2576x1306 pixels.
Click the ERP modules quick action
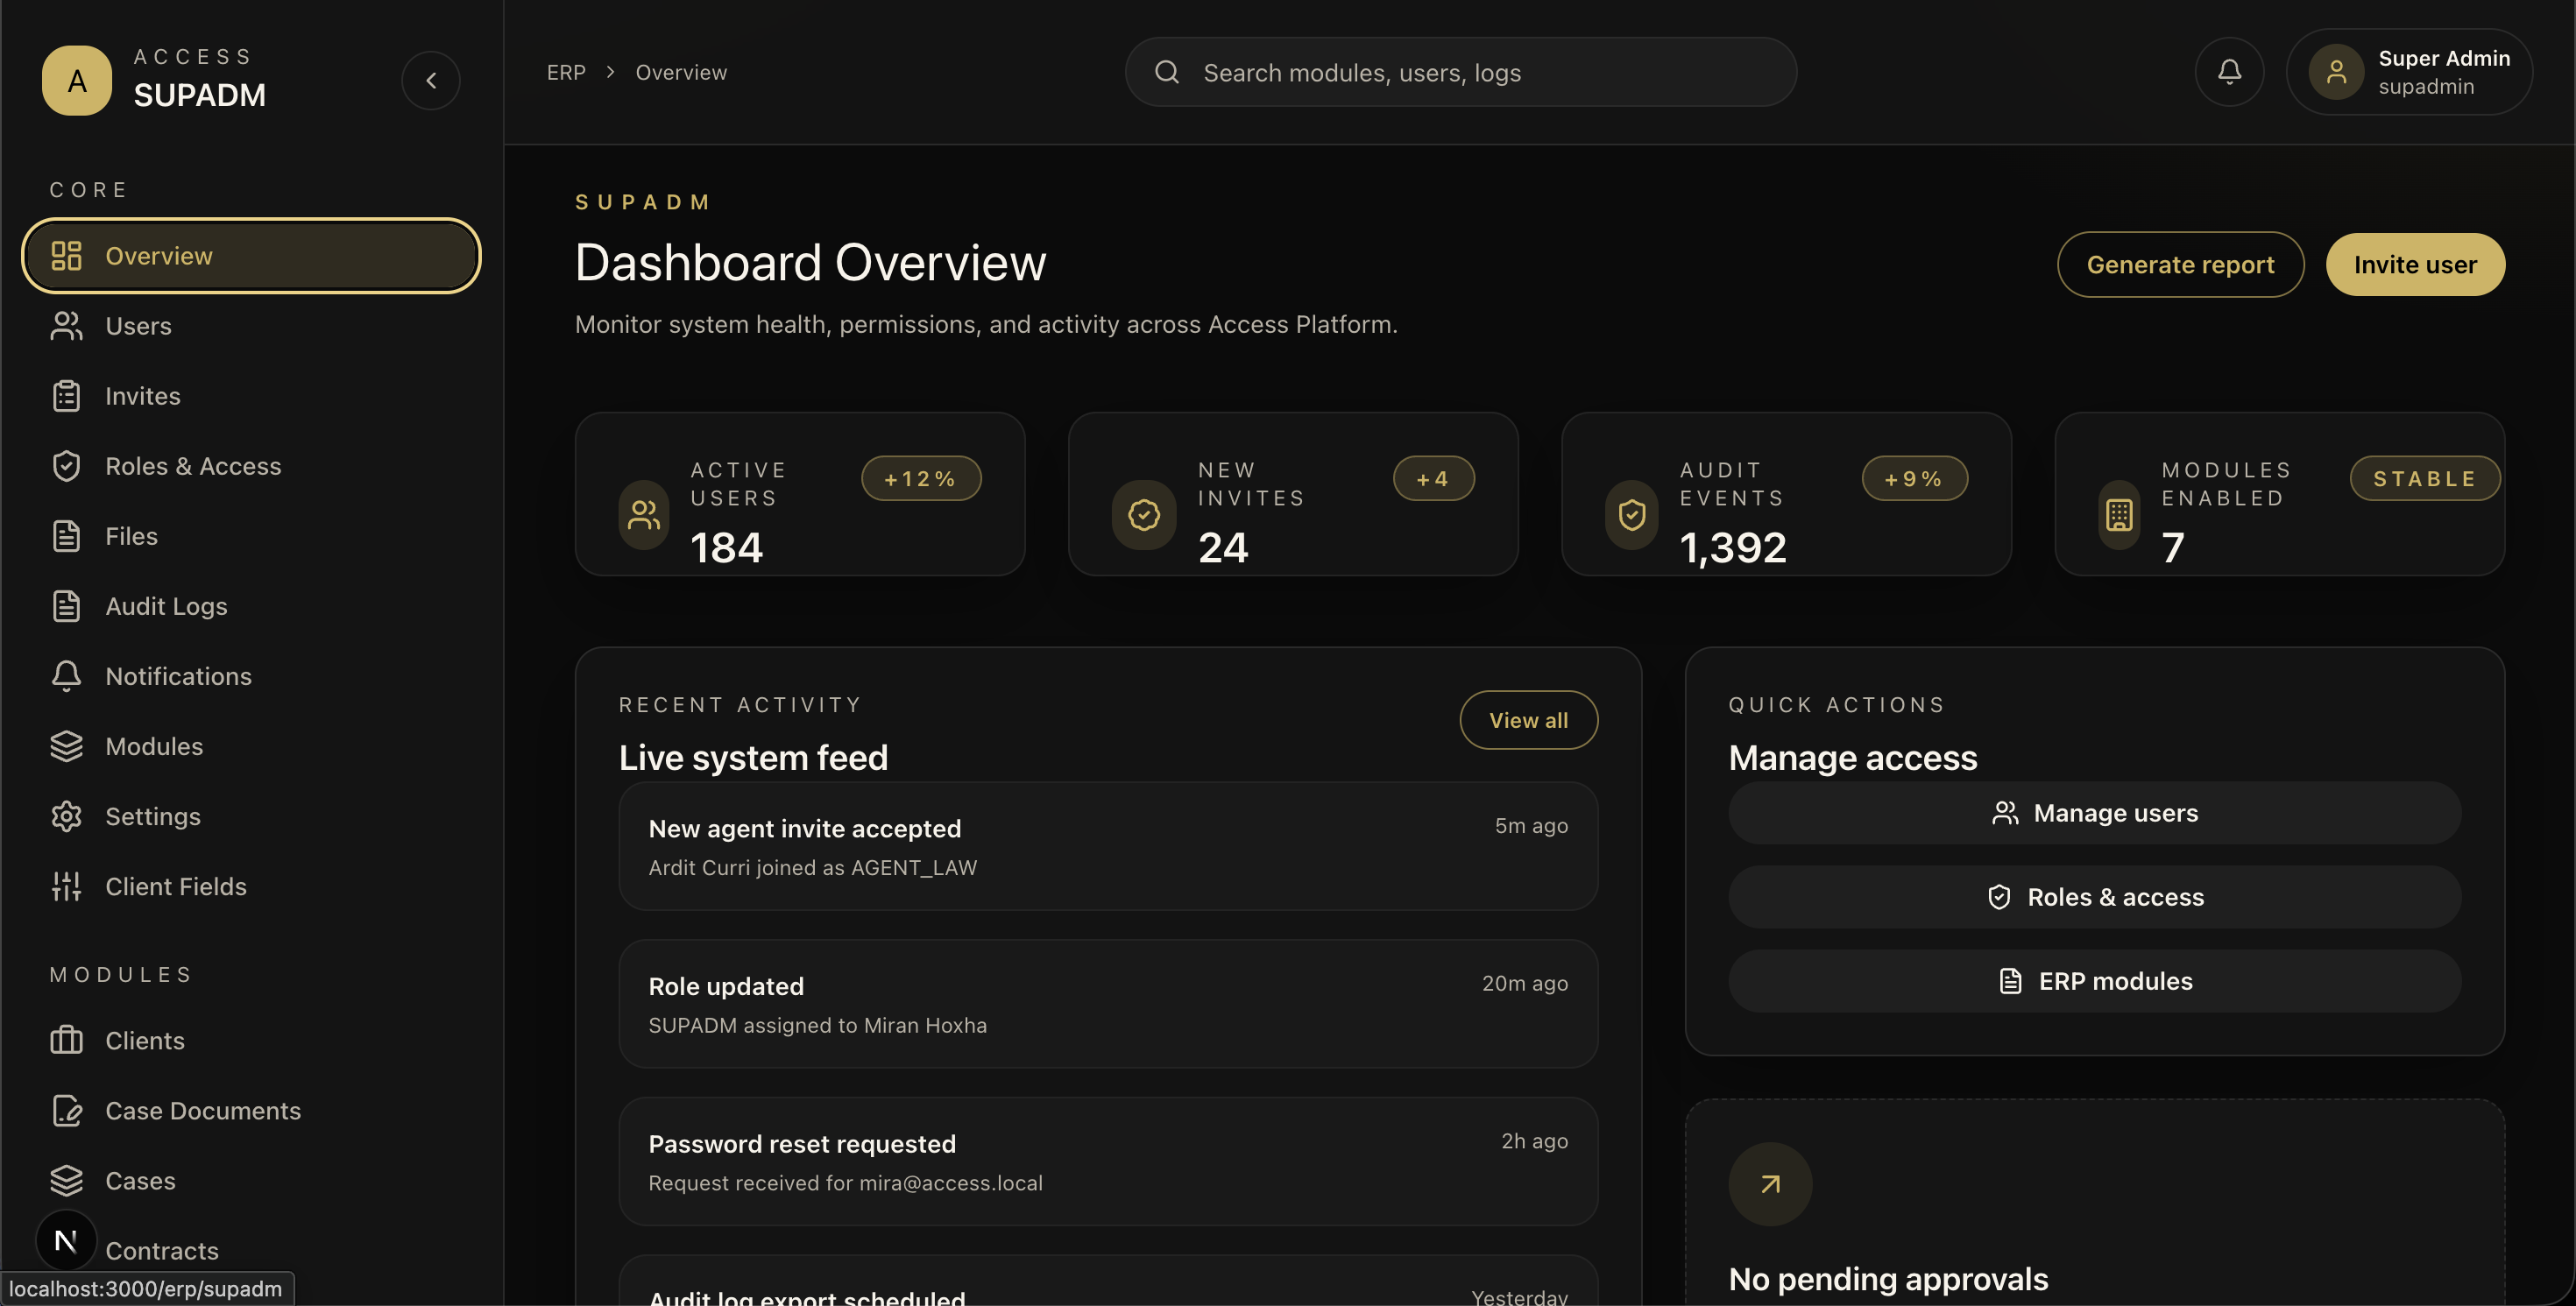click(x=2094, y=981)
